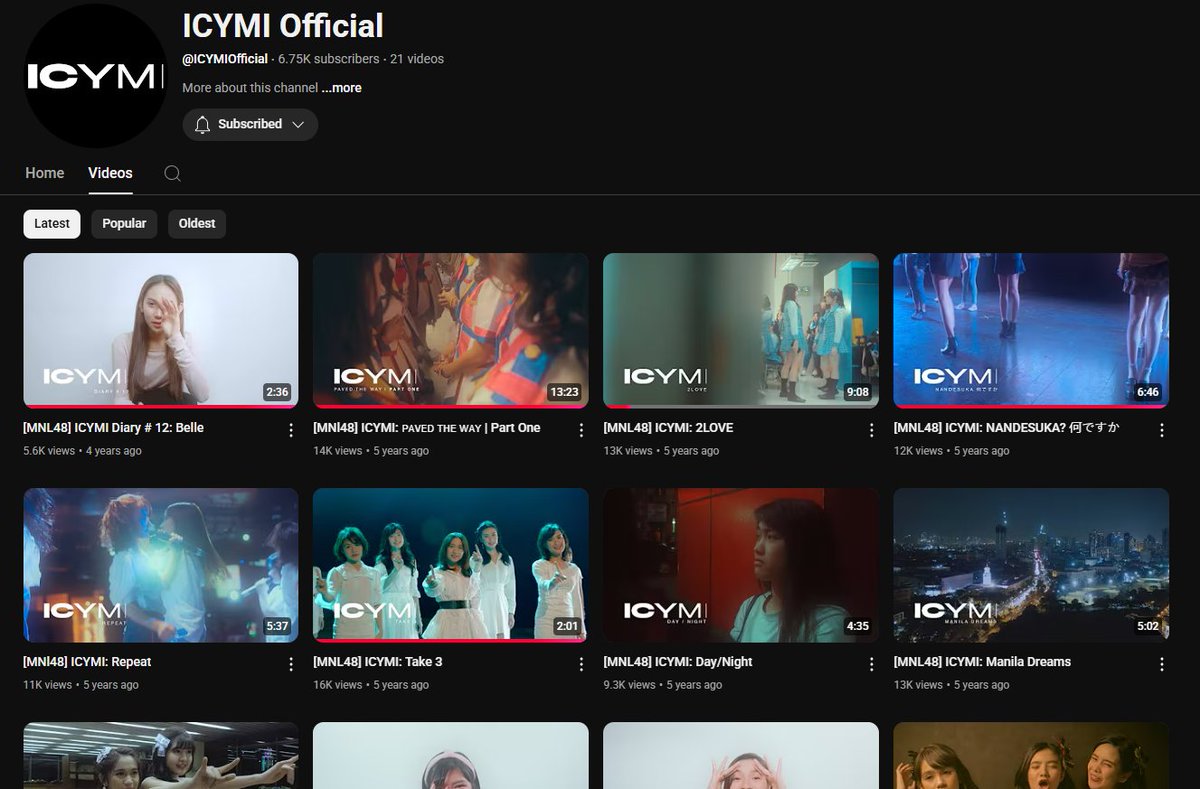Click the bell icon in Subscribed button
The width and height of the screenshot is (1200, 789).
click(202, 124)
